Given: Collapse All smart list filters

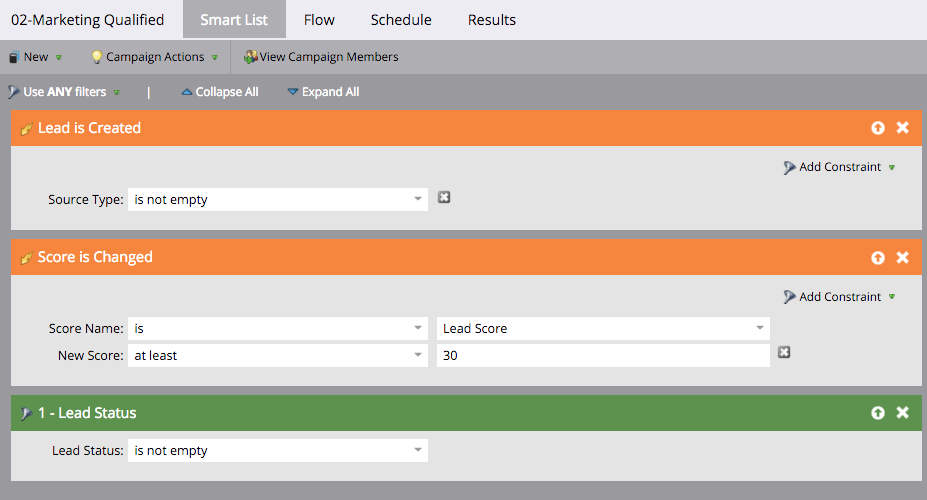Looking at the screenshot, I should pyautogui.click(x=220, y=92).
